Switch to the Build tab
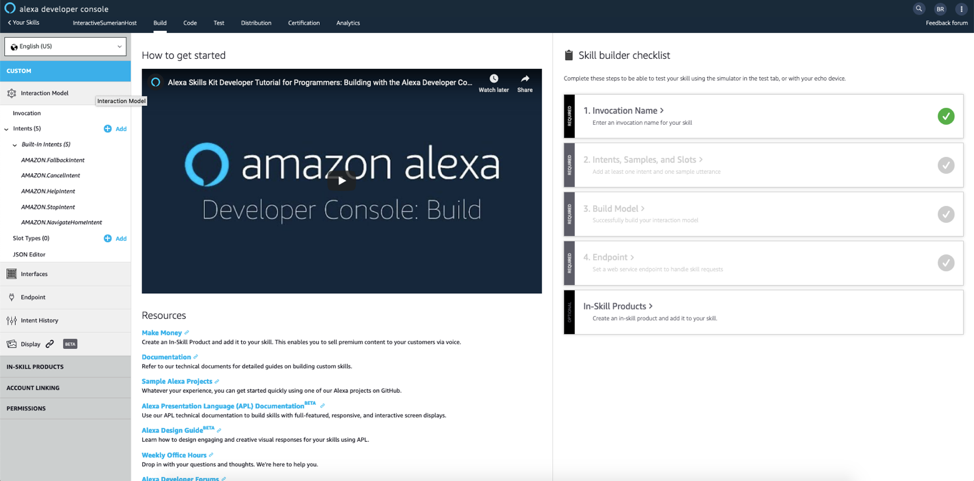The width and height of the screenshot is (974, 481). pos(160,23)
